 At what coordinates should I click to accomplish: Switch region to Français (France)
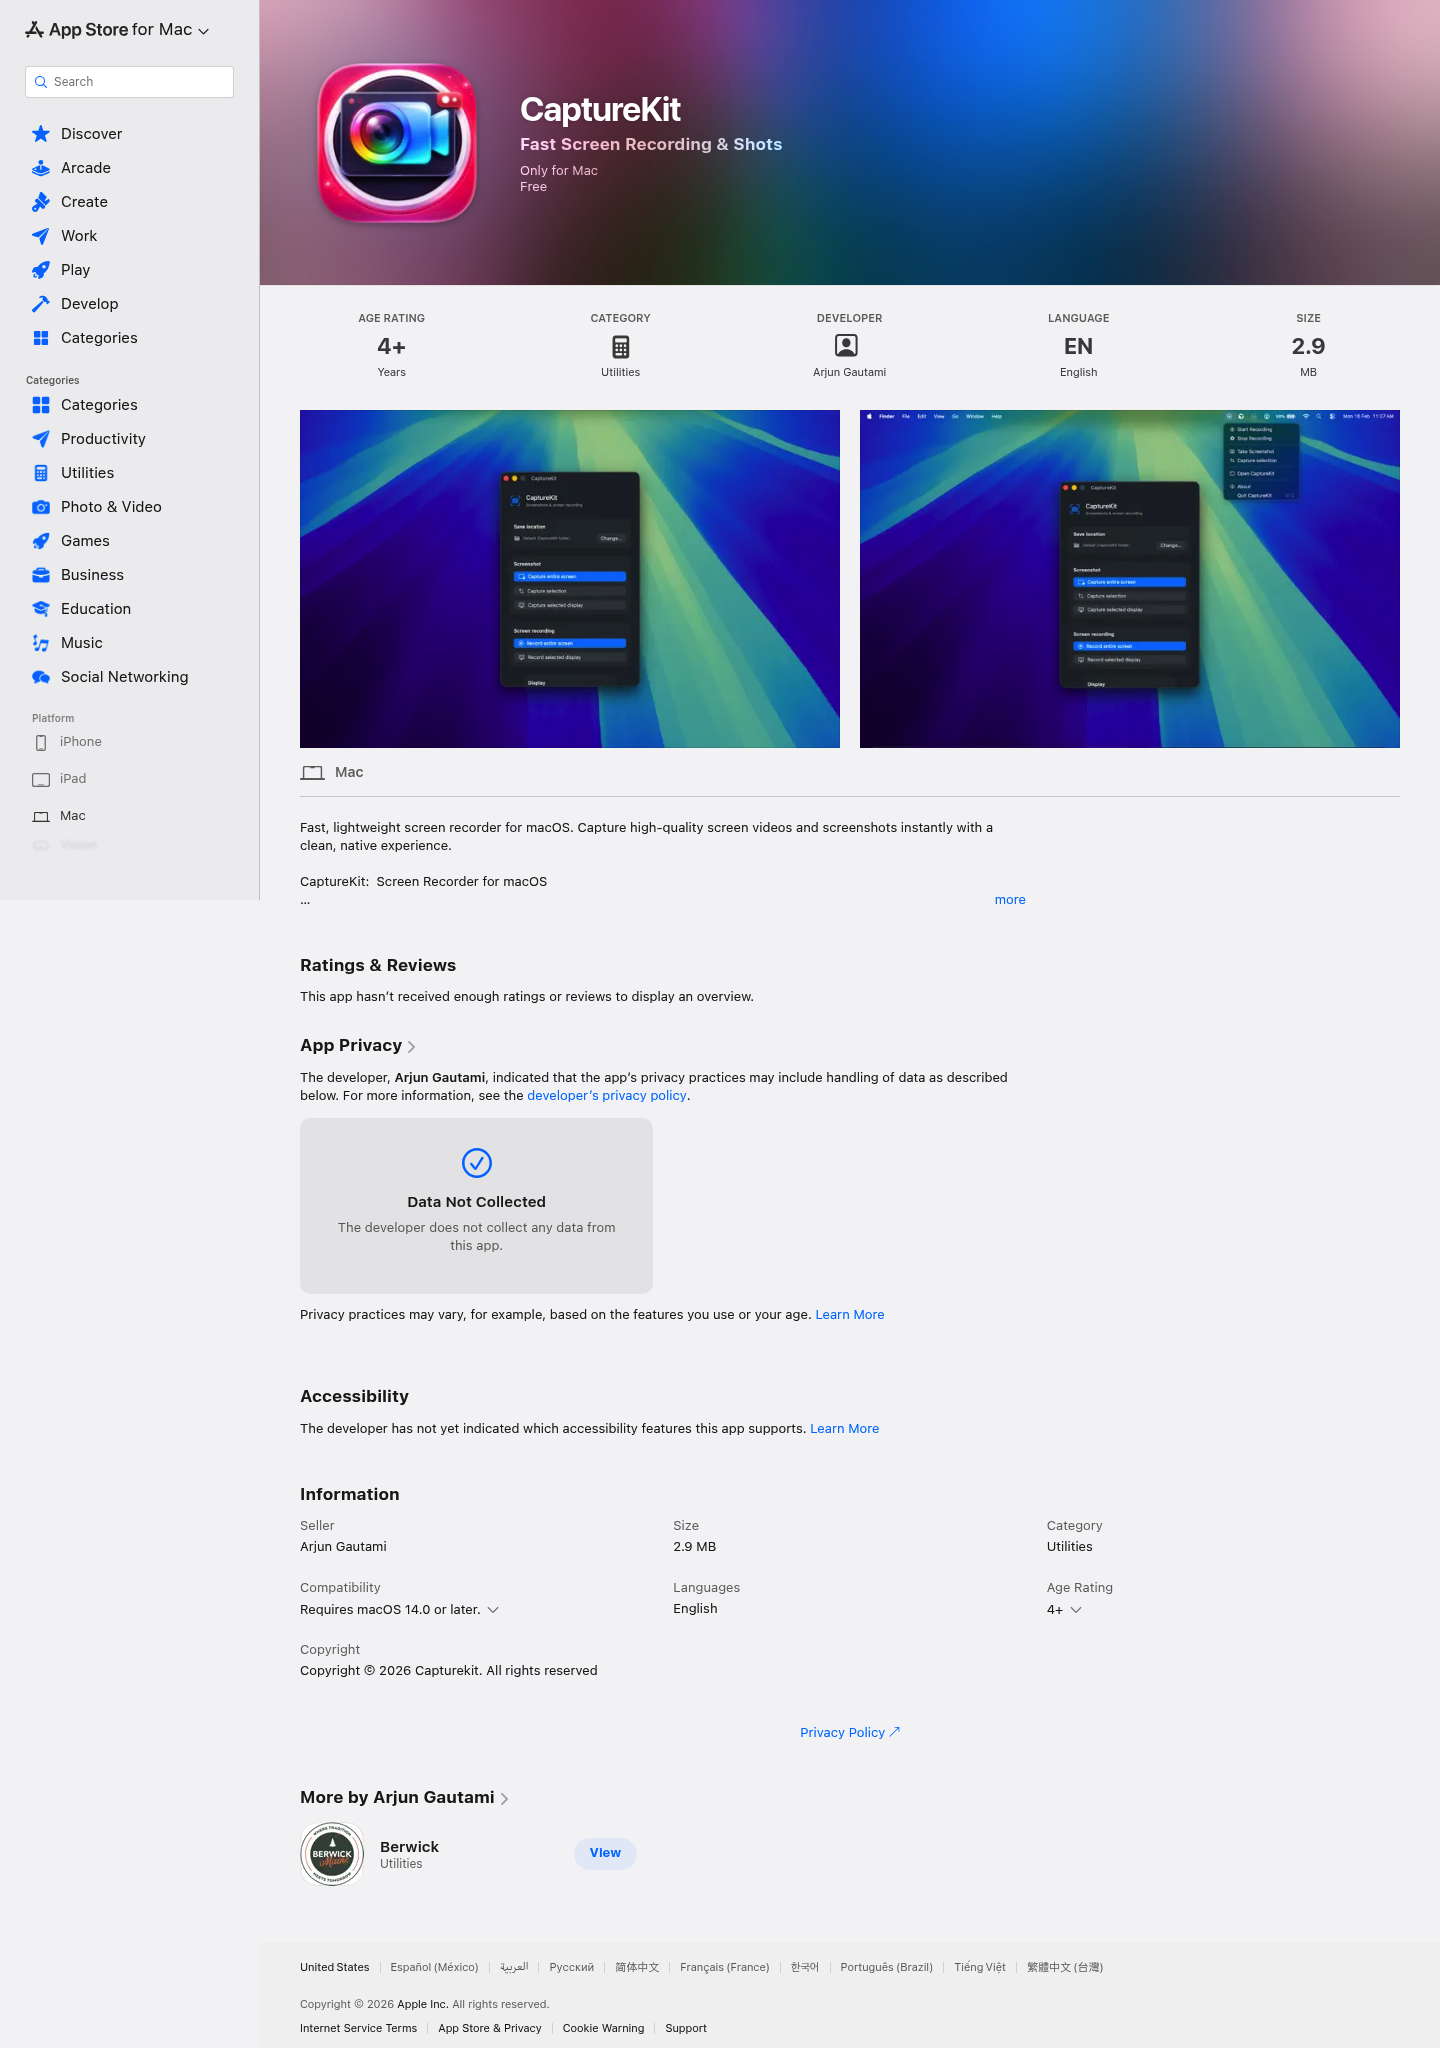(x=725, y=1967)
